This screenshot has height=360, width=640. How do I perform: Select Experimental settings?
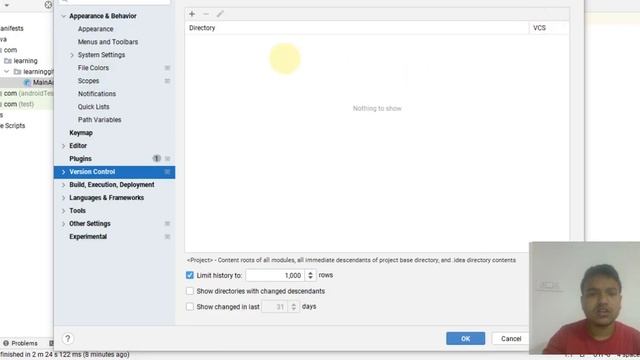[x=88, y=237]
